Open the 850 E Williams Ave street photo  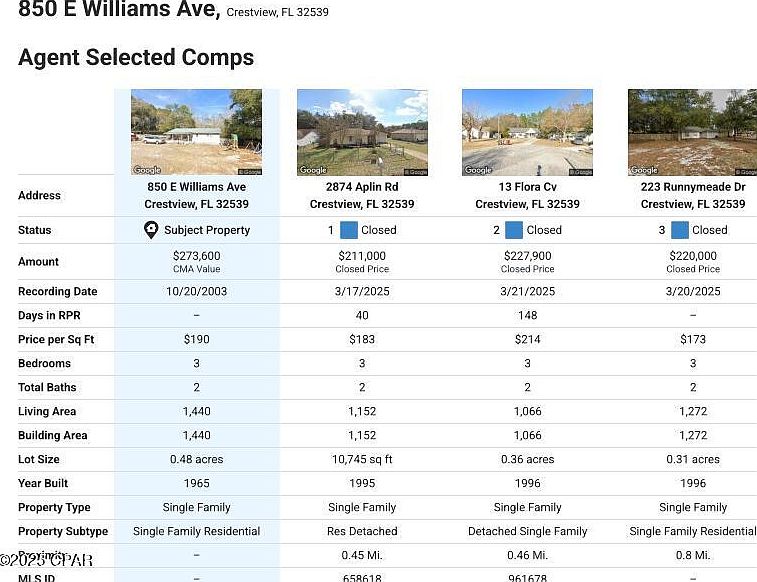coord(196,130)
